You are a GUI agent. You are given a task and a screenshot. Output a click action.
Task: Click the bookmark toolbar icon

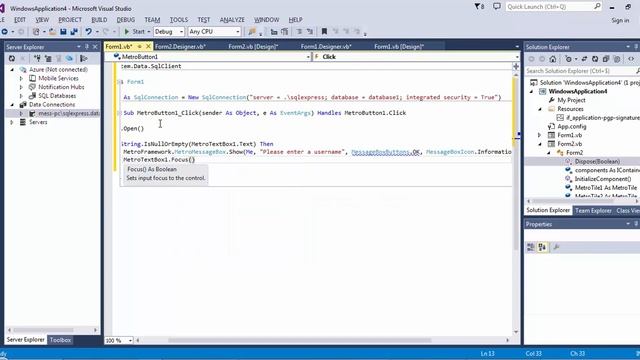tap(324, 31)
